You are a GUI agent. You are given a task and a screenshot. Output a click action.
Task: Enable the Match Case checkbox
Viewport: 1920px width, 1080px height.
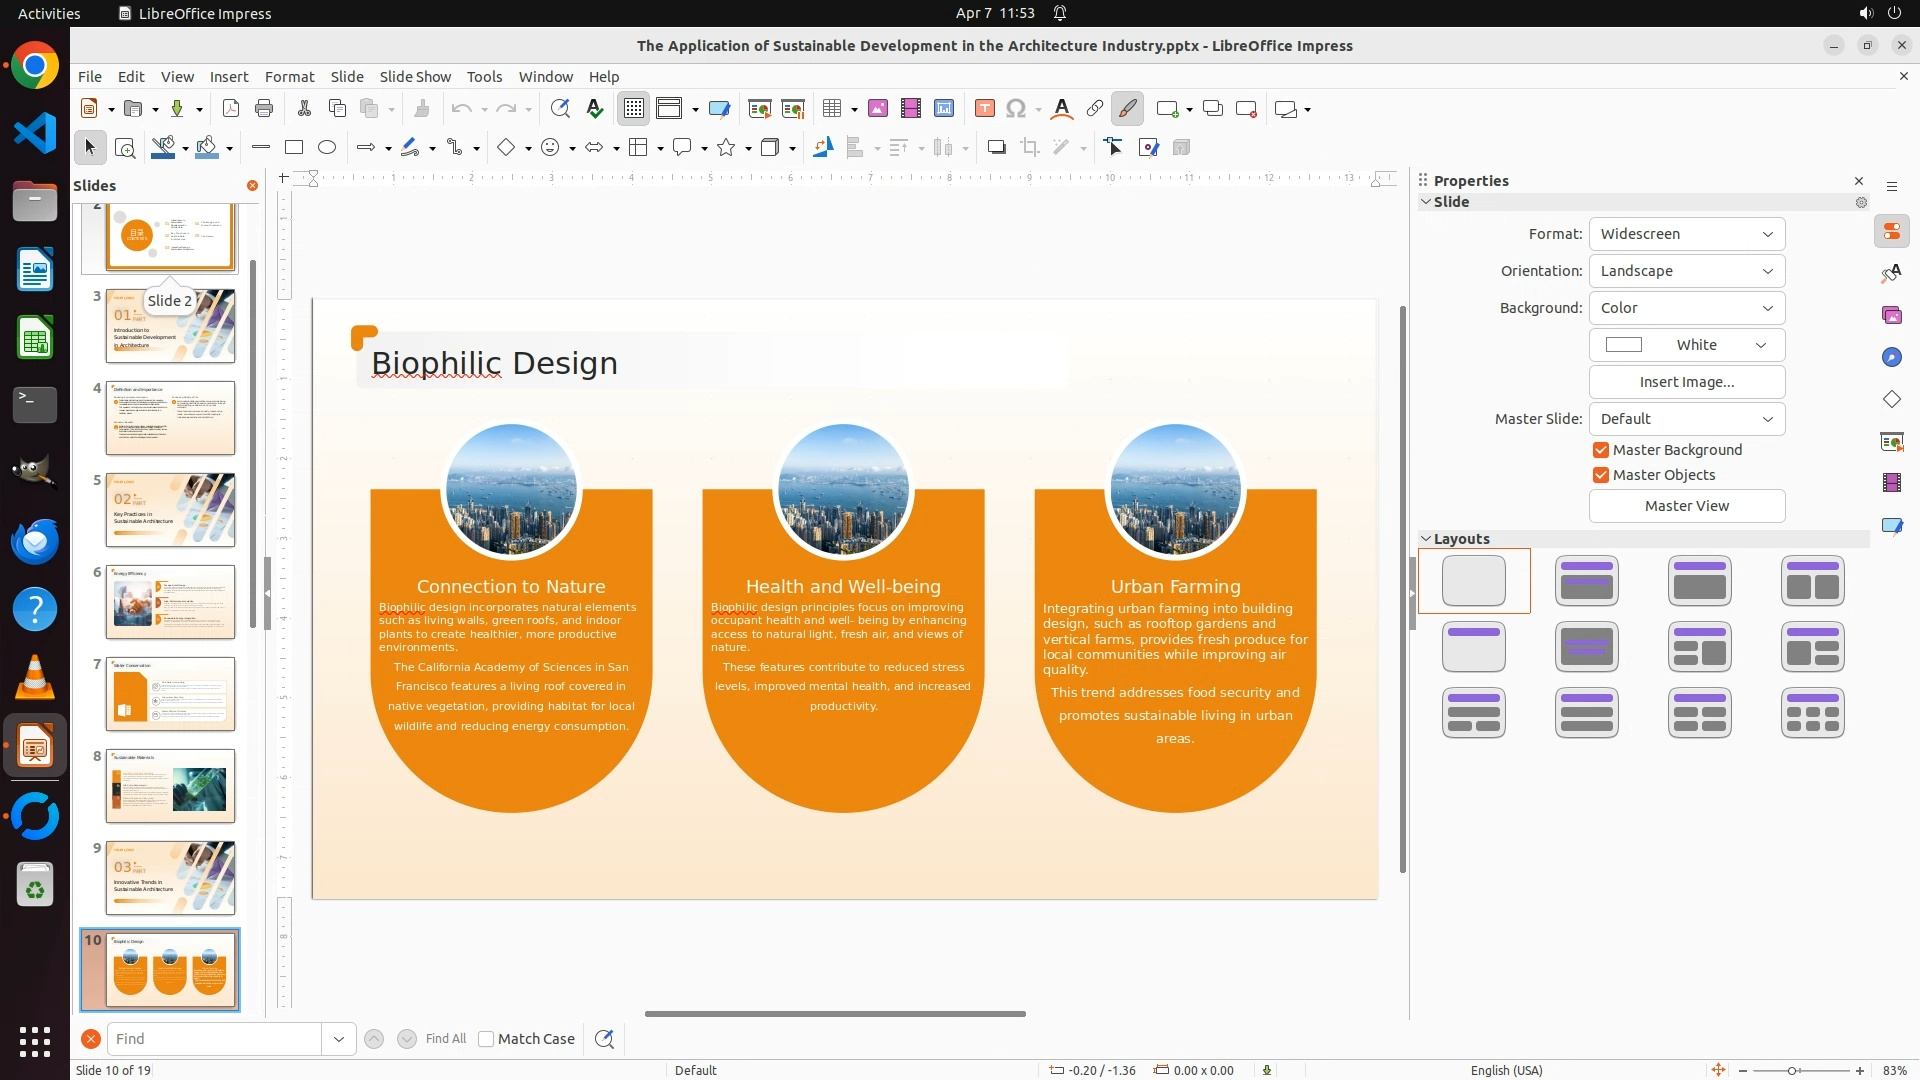click(486, 1039)
